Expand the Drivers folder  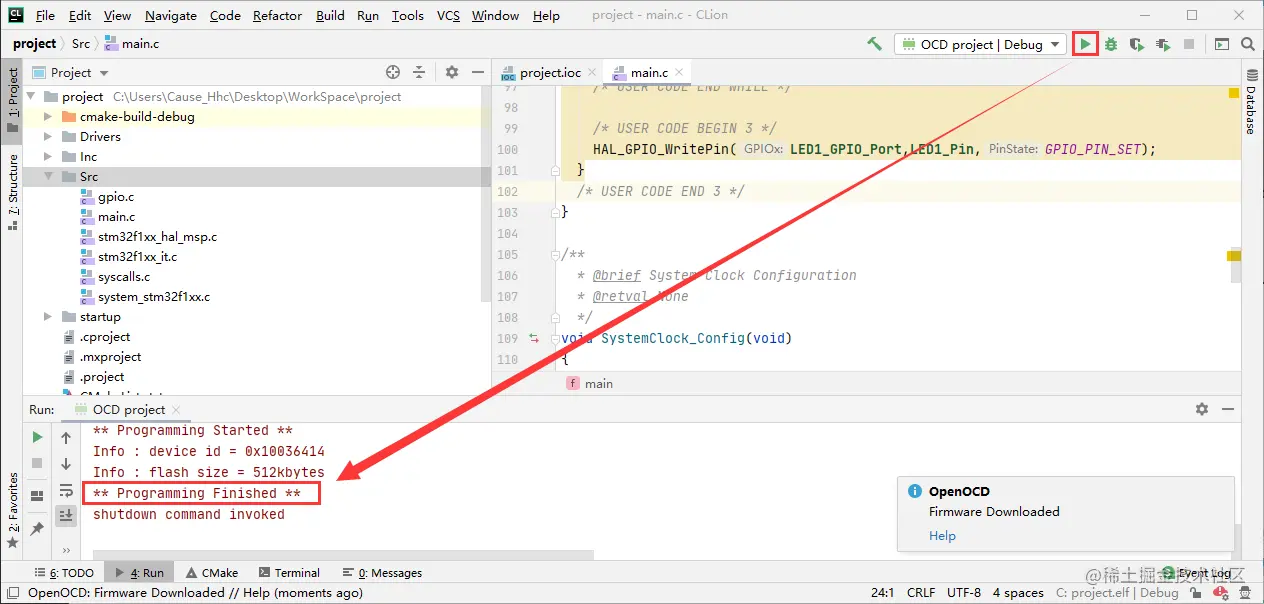pos(48,136)
